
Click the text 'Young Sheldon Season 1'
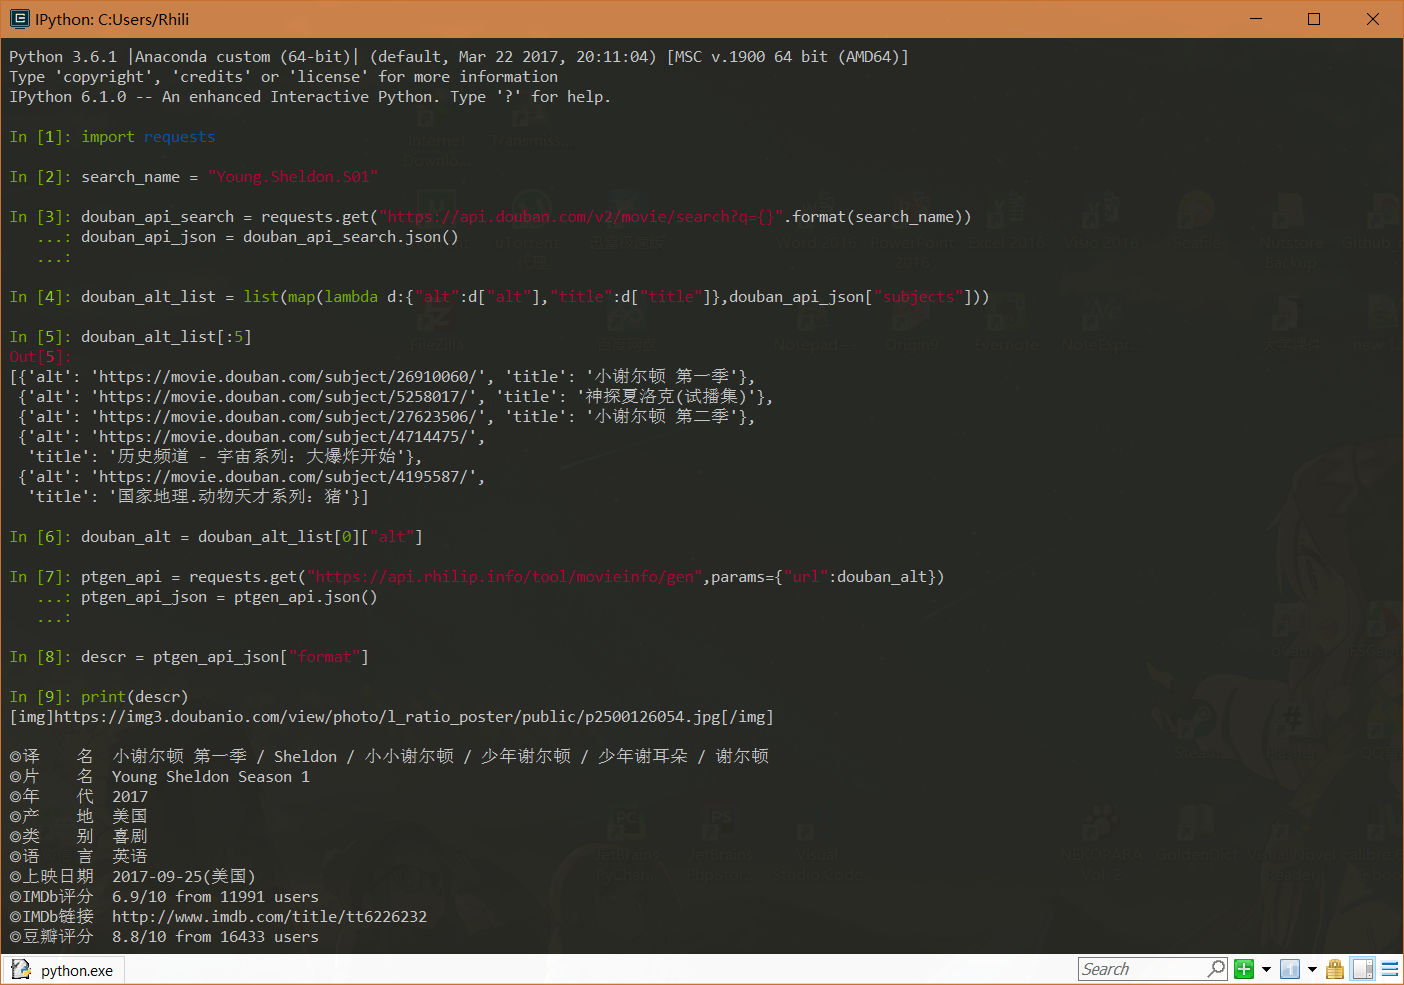click(211, 777)
